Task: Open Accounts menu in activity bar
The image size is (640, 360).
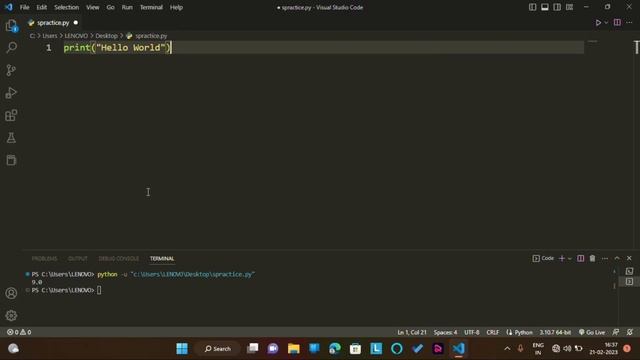Action: pos(11,293)
